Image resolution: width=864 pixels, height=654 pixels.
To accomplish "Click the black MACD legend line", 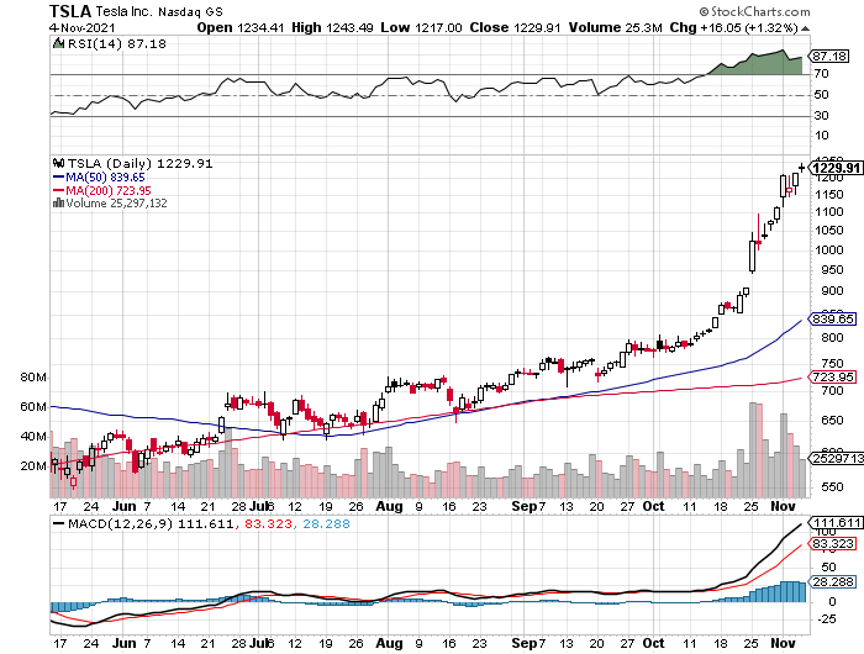I will click(x=58, y=523).
